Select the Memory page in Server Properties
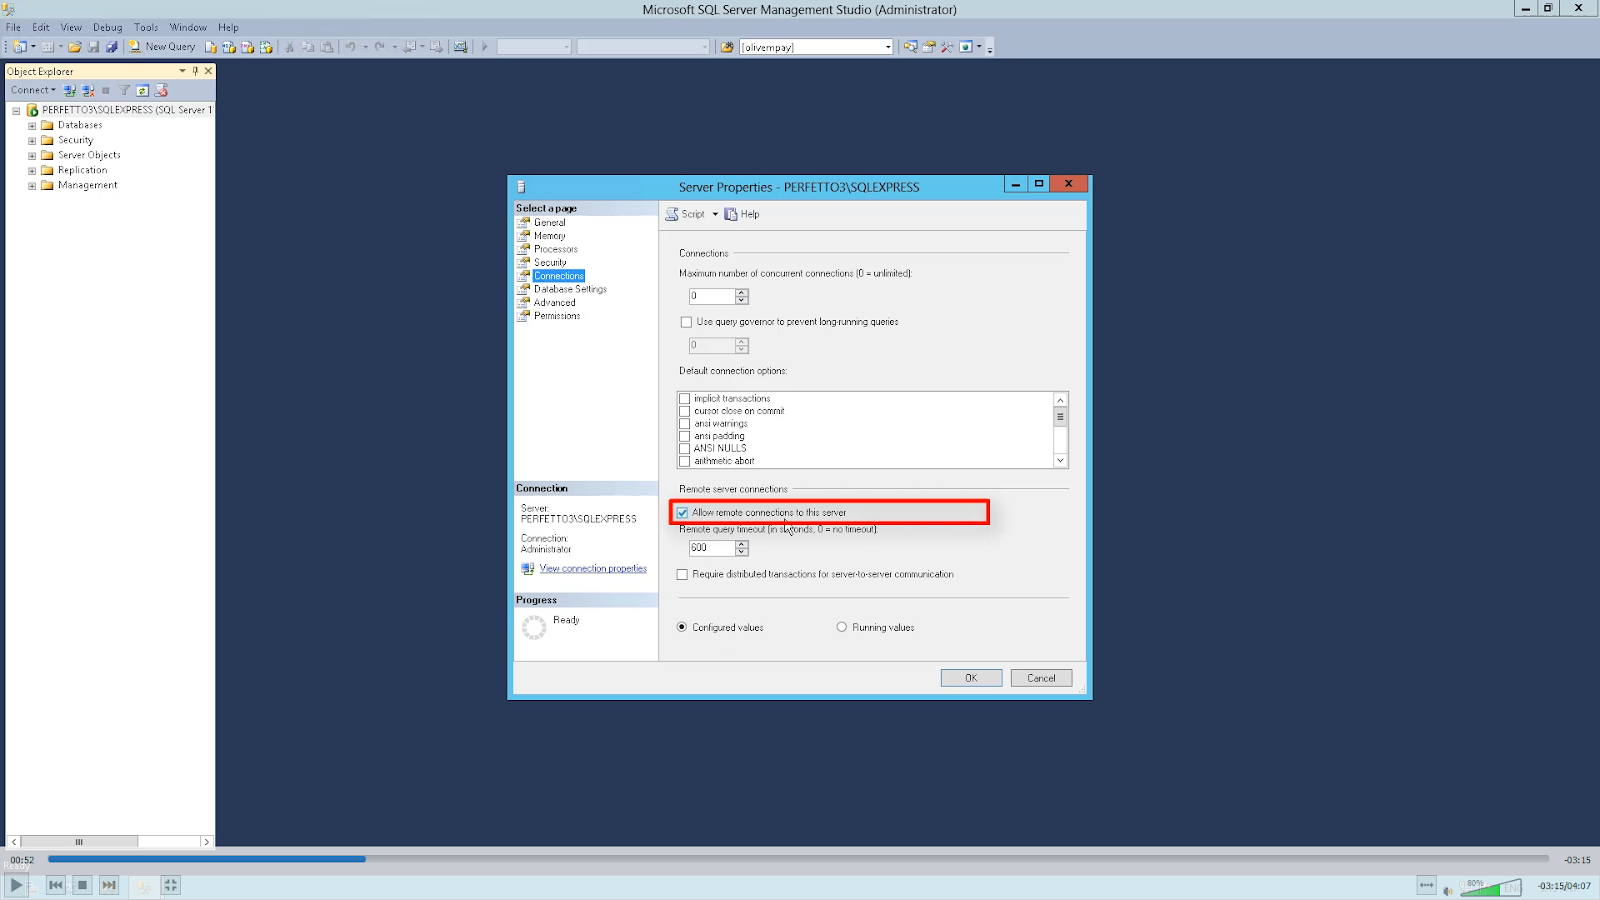The height and width of the screenshot is (900, 1600). click(549, 235)
